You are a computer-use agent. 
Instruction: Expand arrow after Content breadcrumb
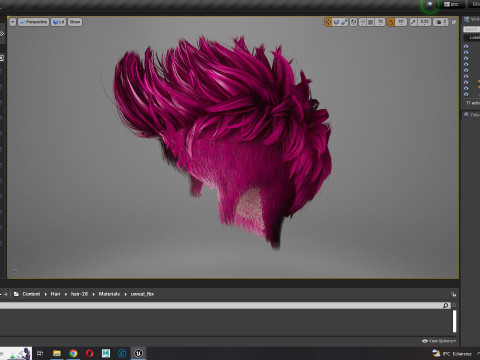tap(46, 294)
